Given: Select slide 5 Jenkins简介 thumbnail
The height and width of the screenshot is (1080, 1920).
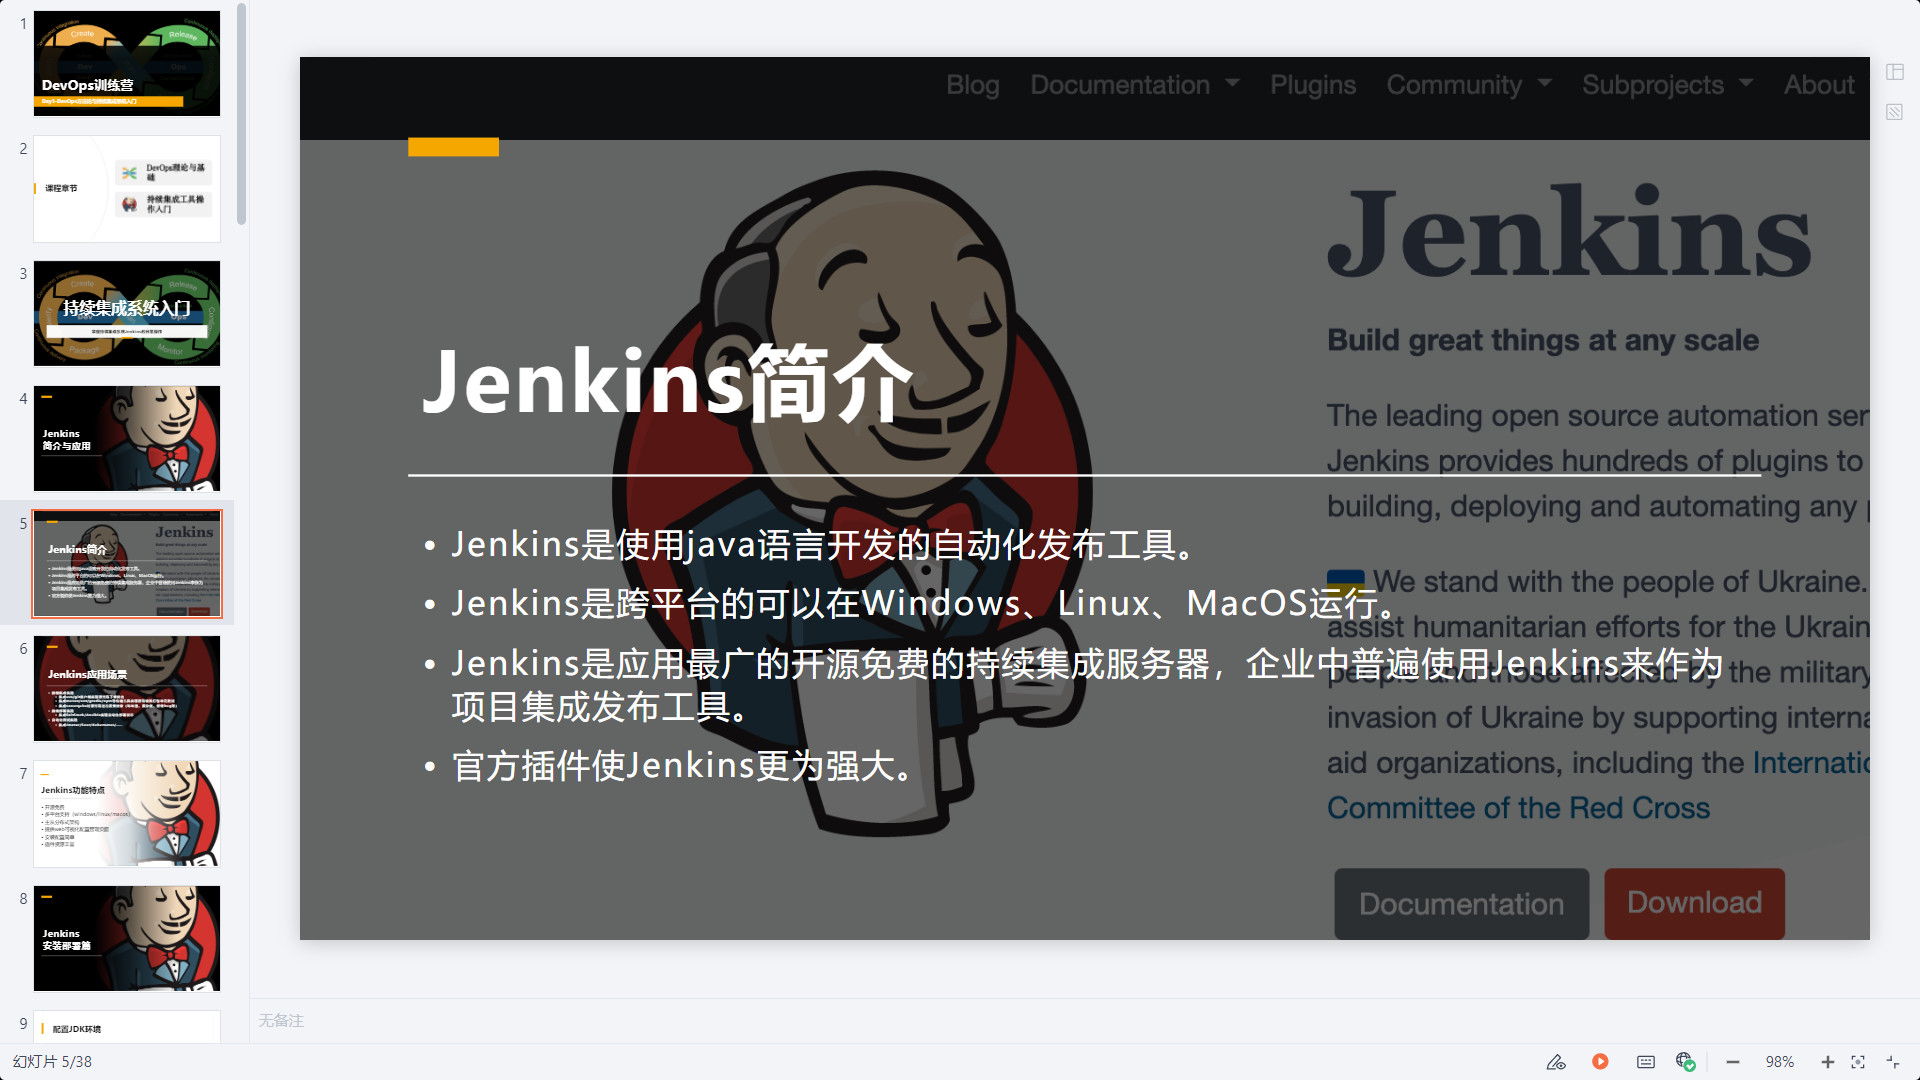Looking at the screenshot, I should 127,564.
